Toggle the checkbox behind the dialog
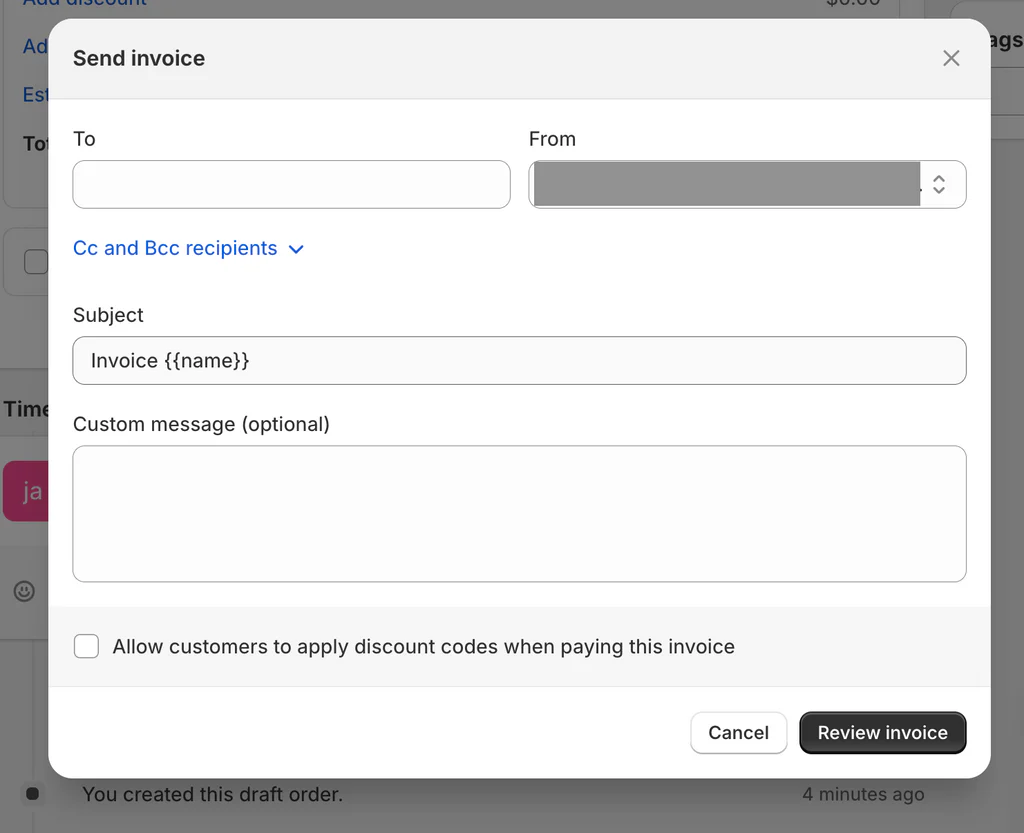Image resolution: width=1024 pixels, height=833 pixels. tap(36, 262)
